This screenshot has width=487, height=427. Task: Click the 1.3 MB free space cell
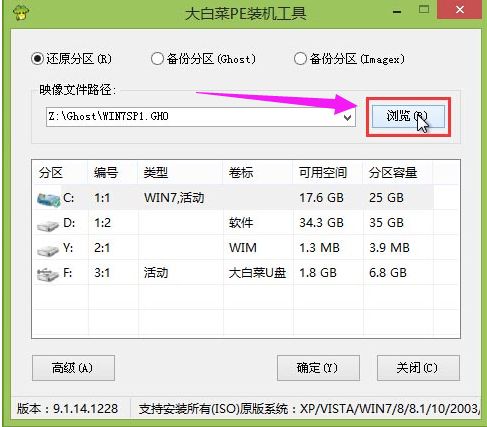319,248
